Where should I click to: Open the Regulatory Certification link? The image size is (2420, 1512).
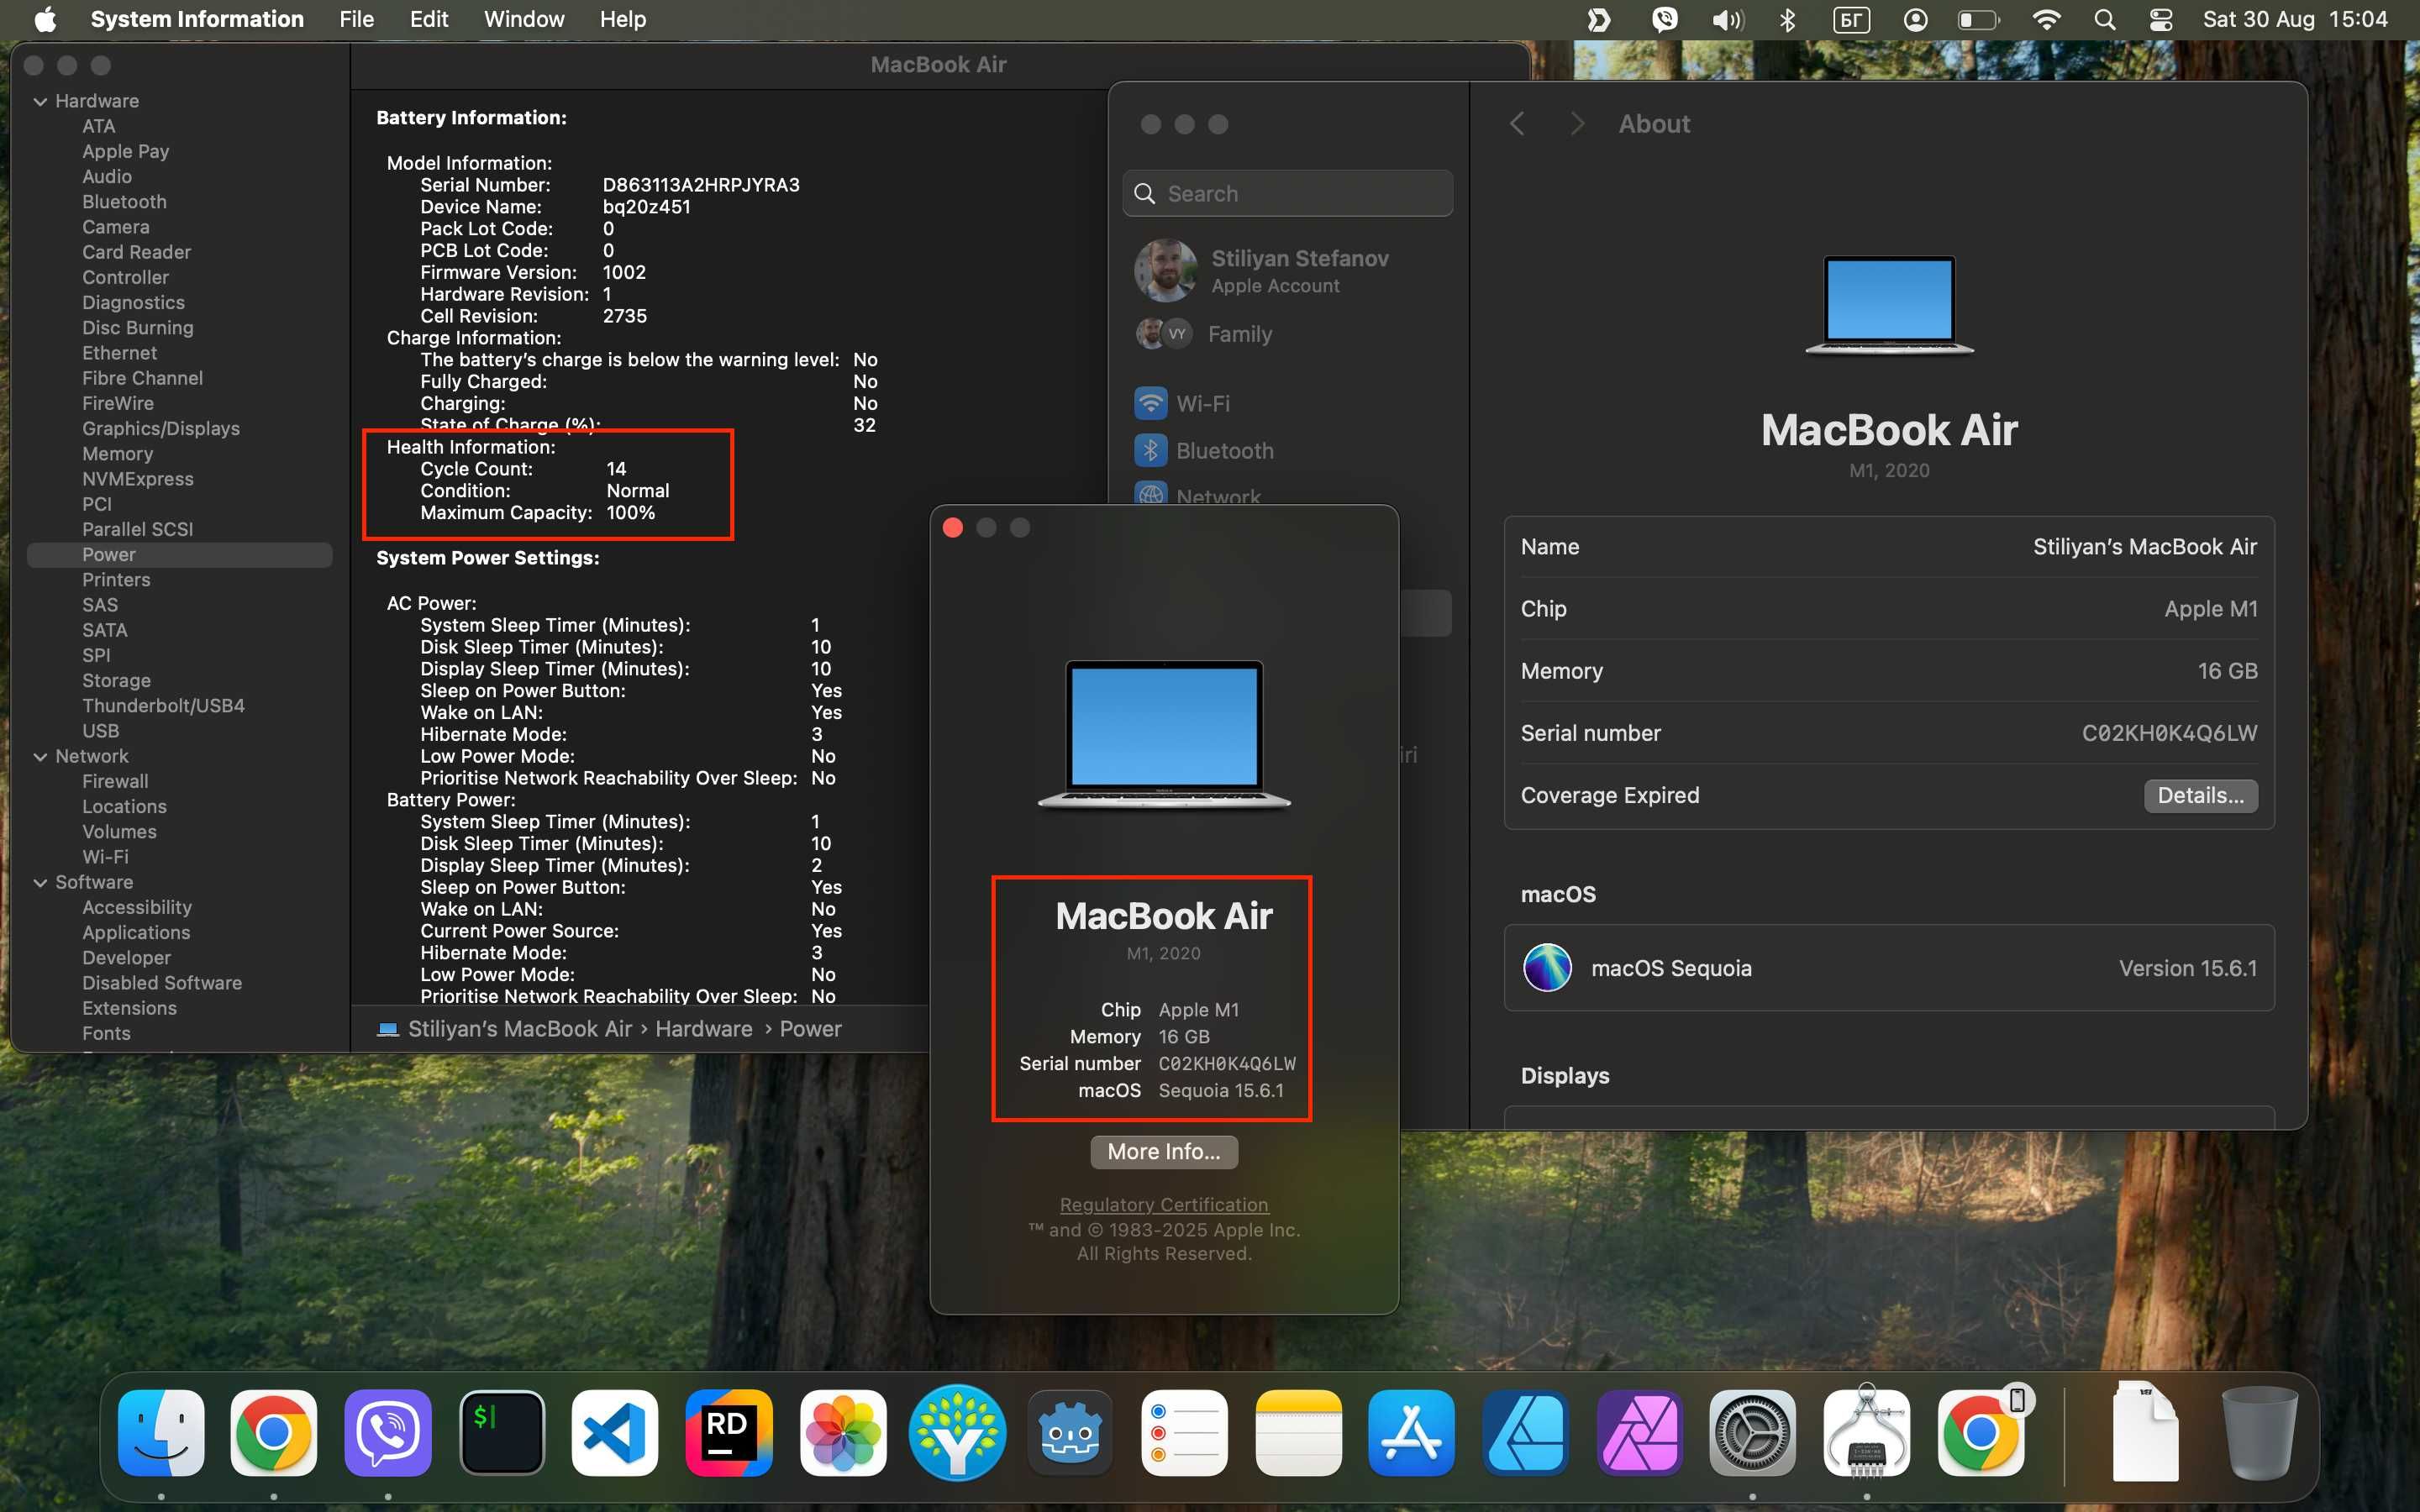pyautogui.click(x=1163, y=1204)
